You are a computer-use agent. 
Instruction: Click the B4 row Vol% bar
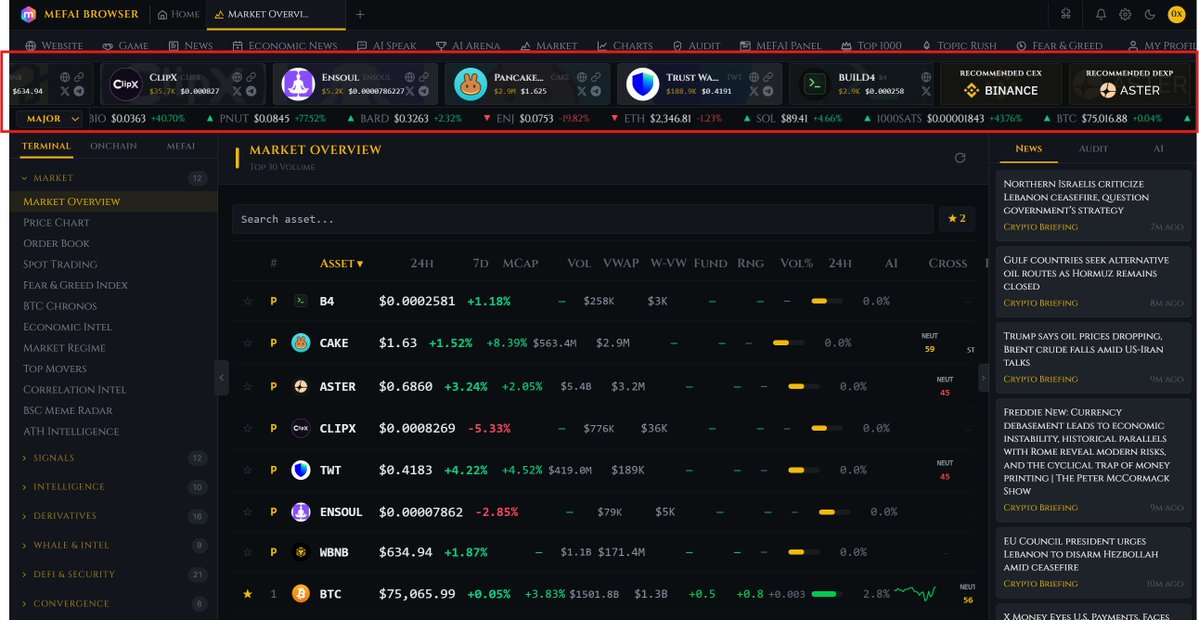826,301
